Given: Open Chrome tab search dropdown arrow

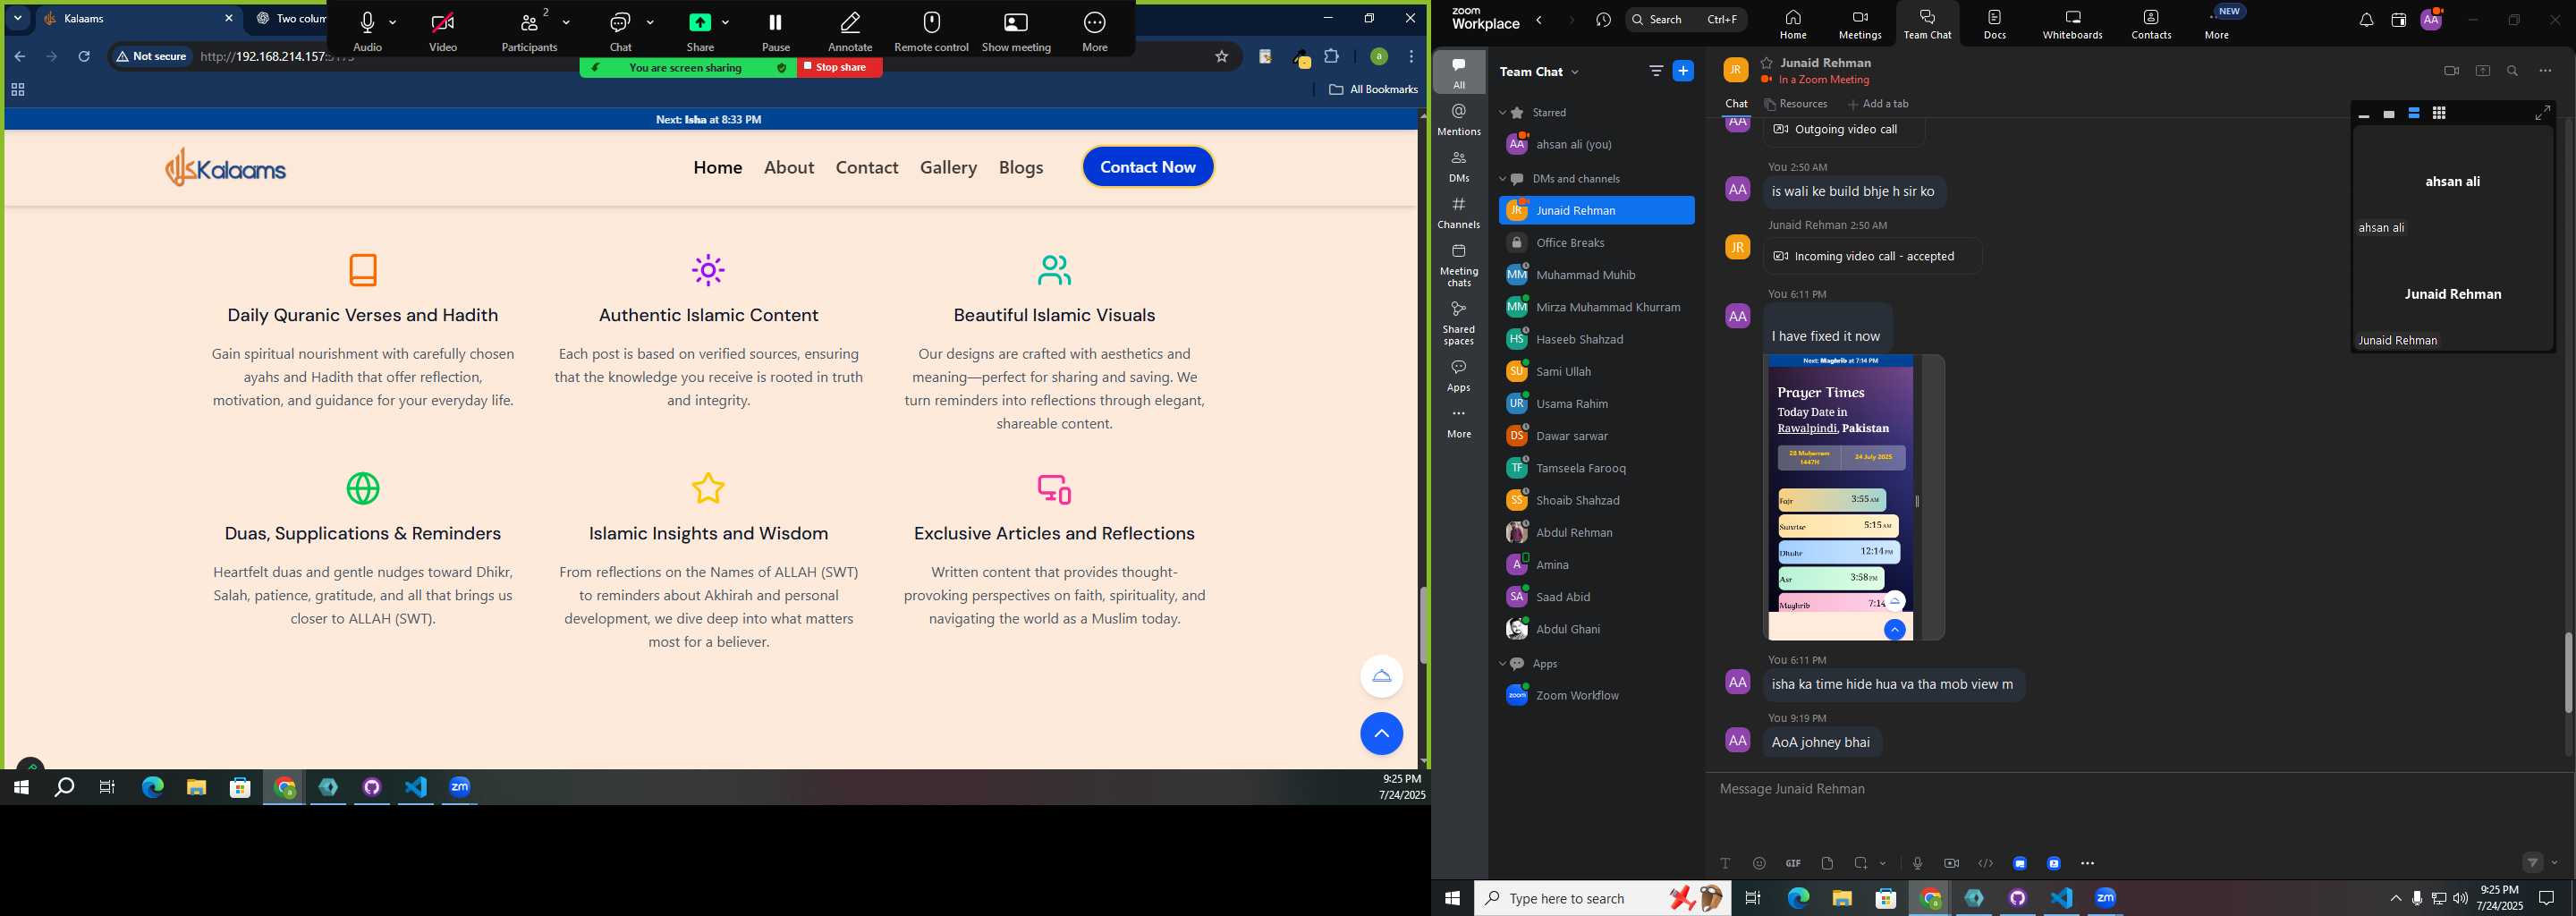Looking at the screenshot, I should coord(18,19).
